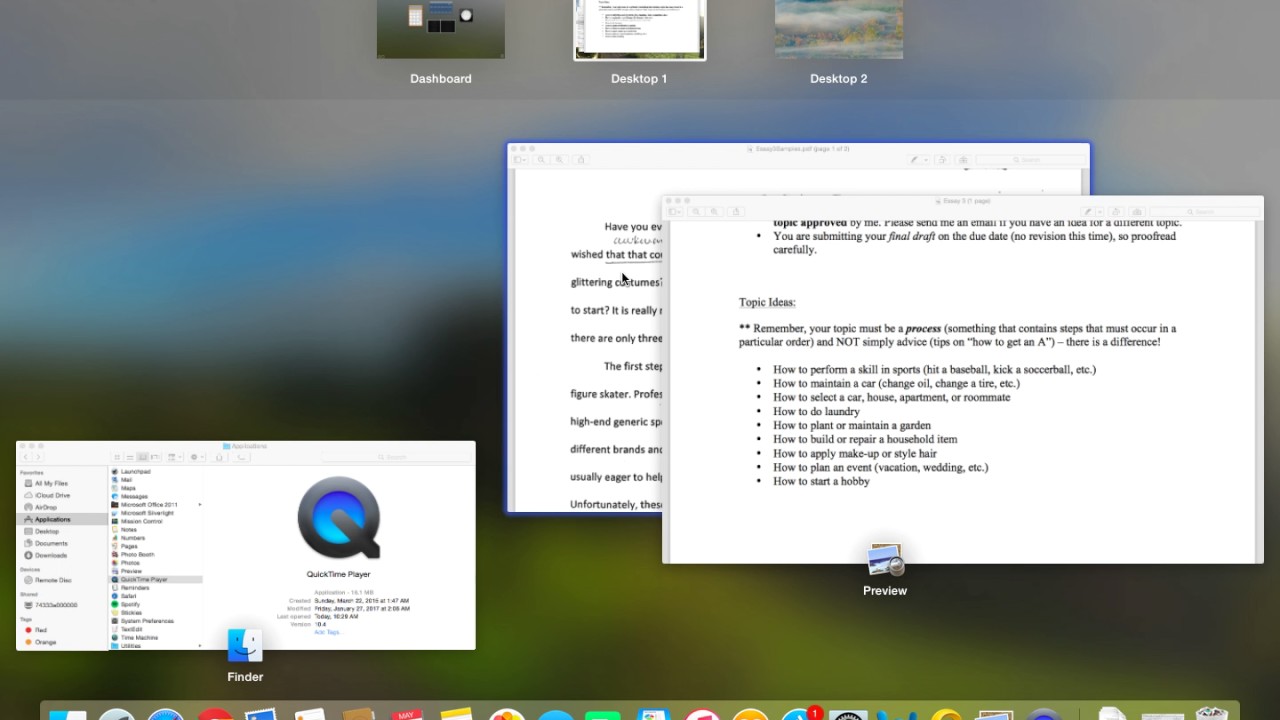
Task: Select Mission Control in the Applications list
Action: 141,521
